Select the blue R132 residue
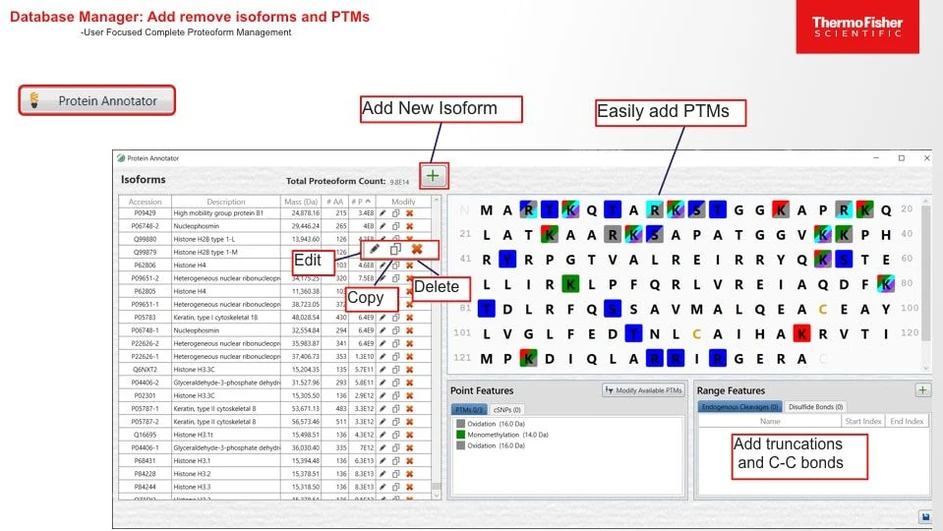Image resolution: width=943 pixels, height=531 pixels. [x=717, y=358]
